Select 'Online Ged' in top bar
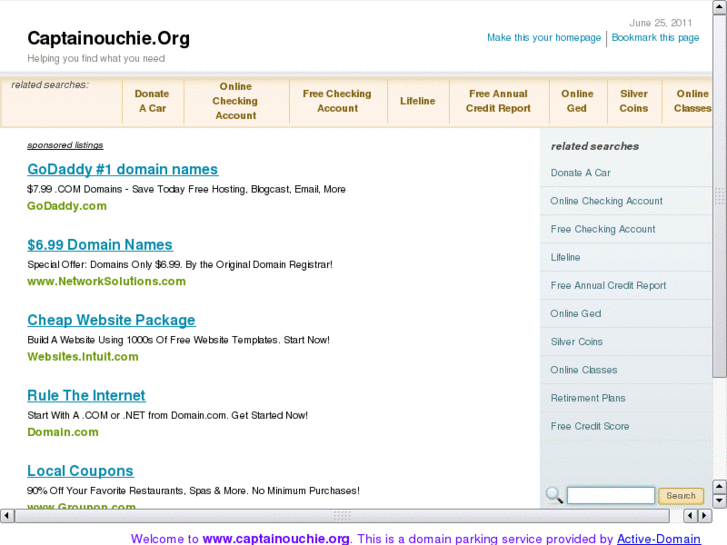The height and width of the screenshot is (545, 727). coord(577,101)
